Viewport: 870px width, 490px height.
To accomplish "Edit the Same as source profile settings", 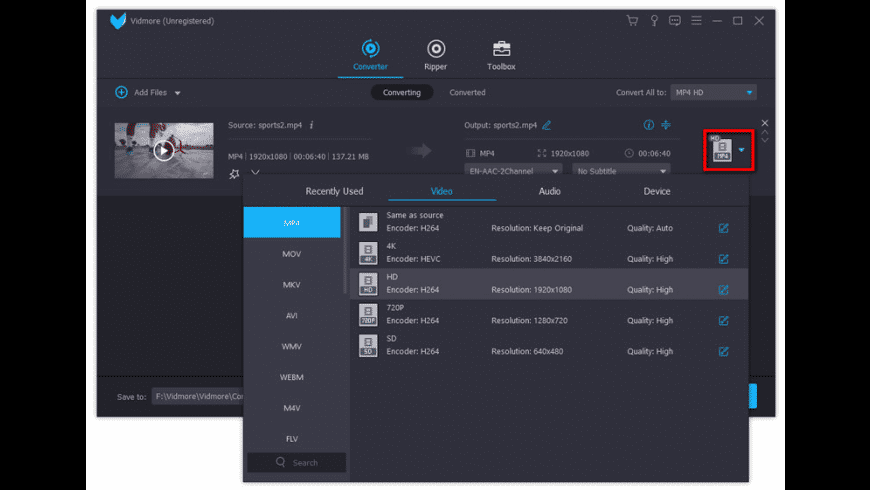I will [x=724, y=228].
